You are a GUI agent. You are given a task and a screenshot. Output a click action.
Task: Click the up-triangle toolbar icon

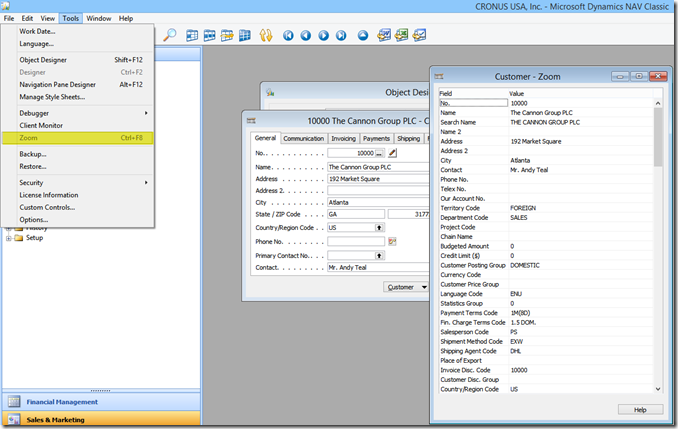[365, 35]
